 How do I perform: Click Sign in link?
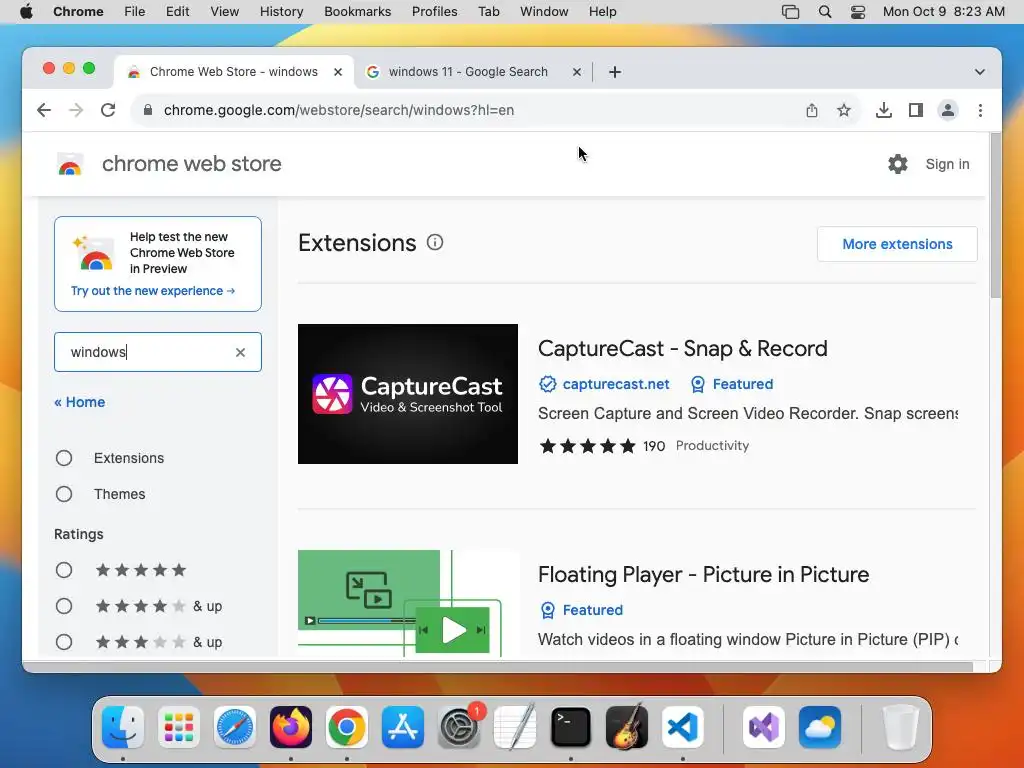click(x=947, y=164)
